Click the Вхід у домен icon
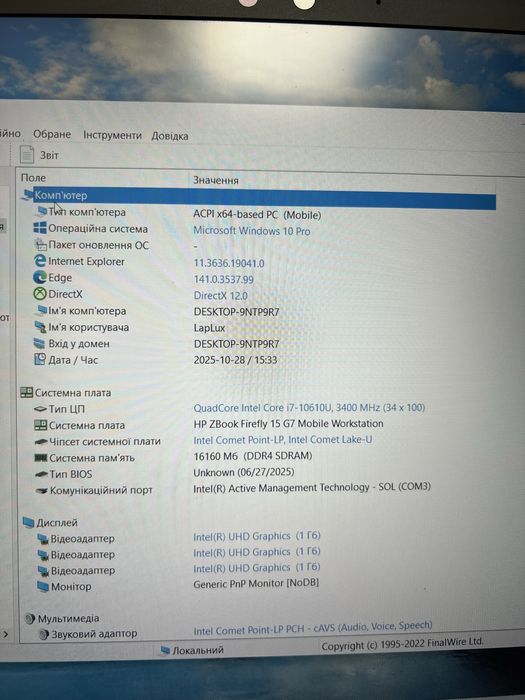 (40, 343)
